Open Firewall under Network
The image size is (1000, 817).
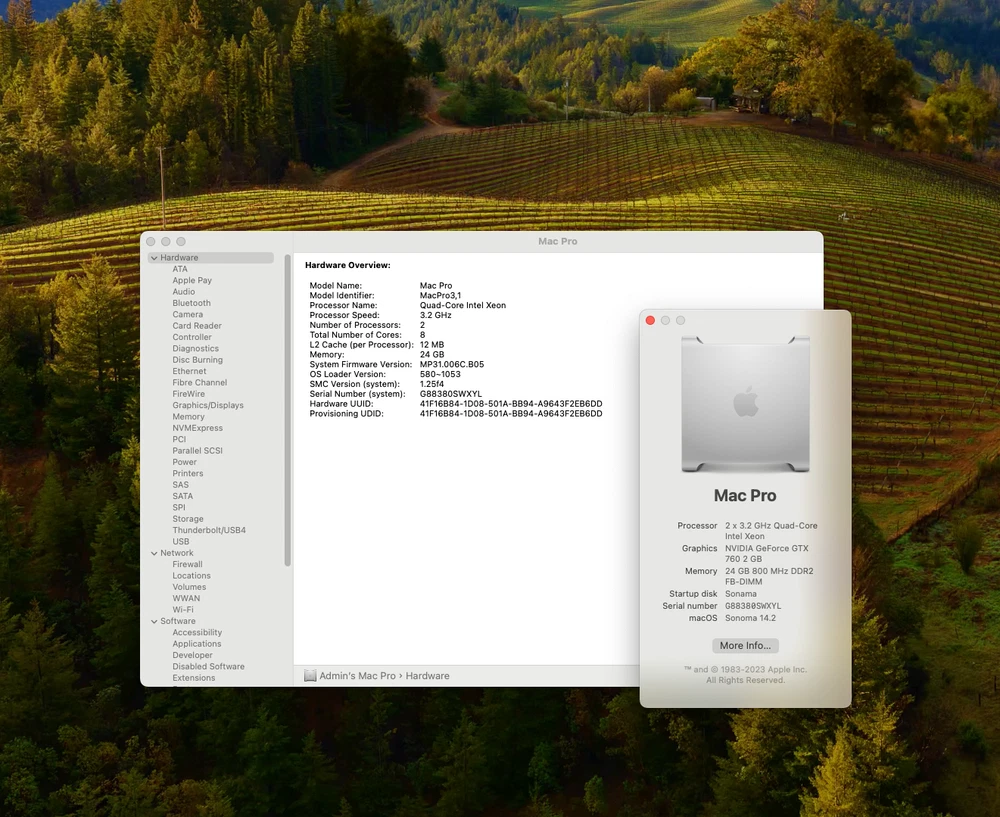(188, 564)
